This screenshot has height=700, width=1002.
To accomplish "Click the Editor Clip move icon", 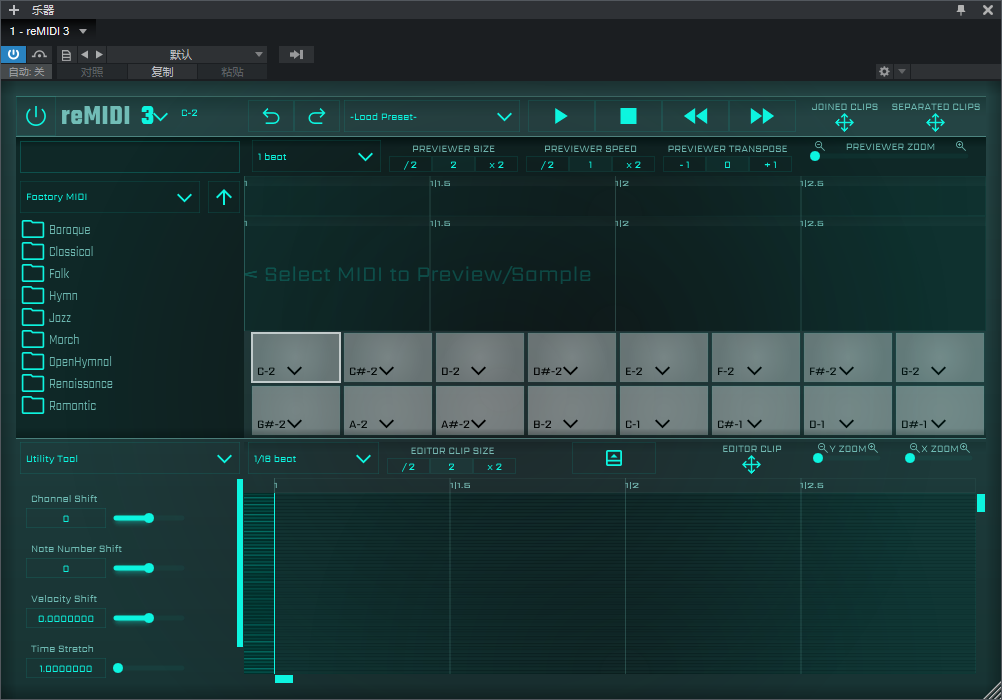I will click(x=752, y=465).
